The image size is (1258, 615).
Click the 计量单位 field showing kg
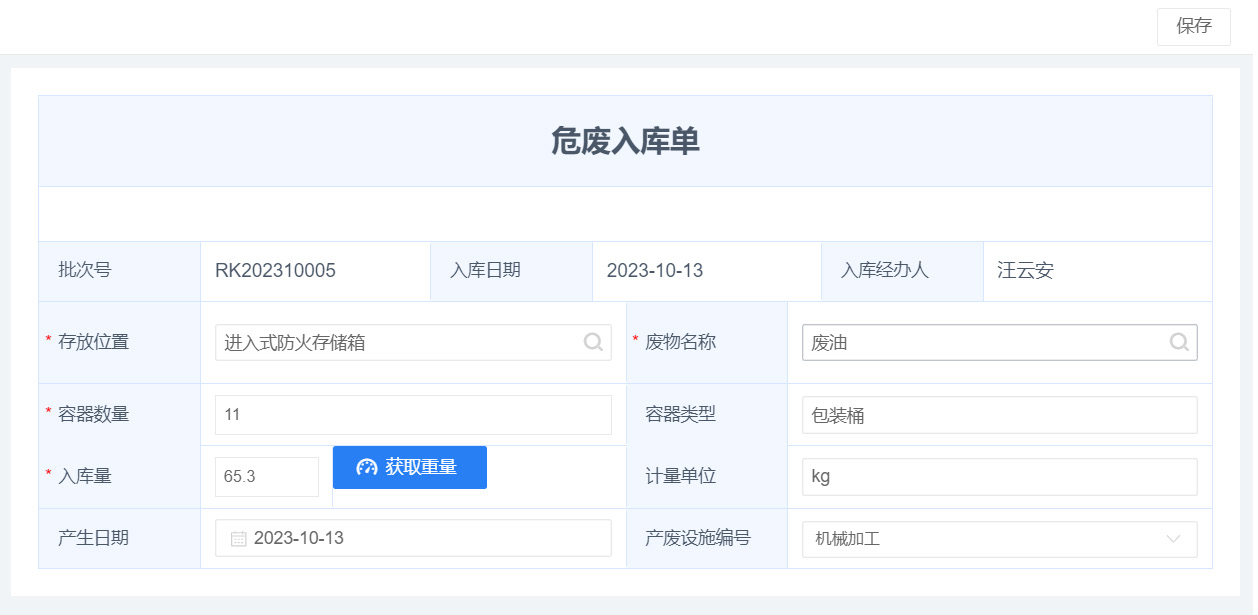coord(998,477)
